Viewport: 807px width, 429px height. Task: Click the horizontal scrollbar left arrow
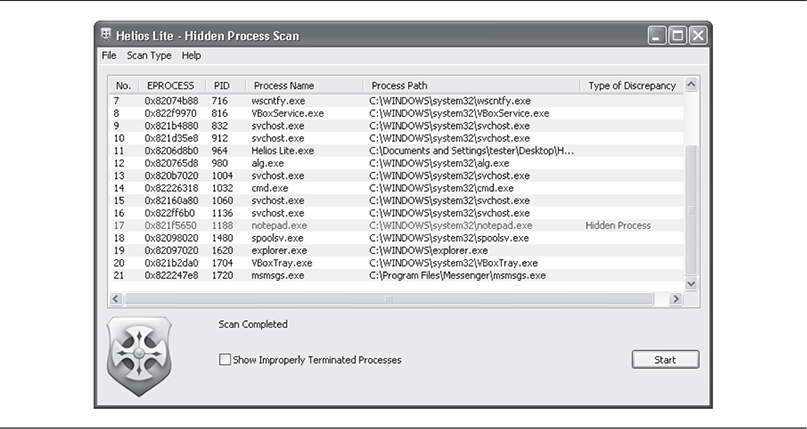[x=113, y=299]
